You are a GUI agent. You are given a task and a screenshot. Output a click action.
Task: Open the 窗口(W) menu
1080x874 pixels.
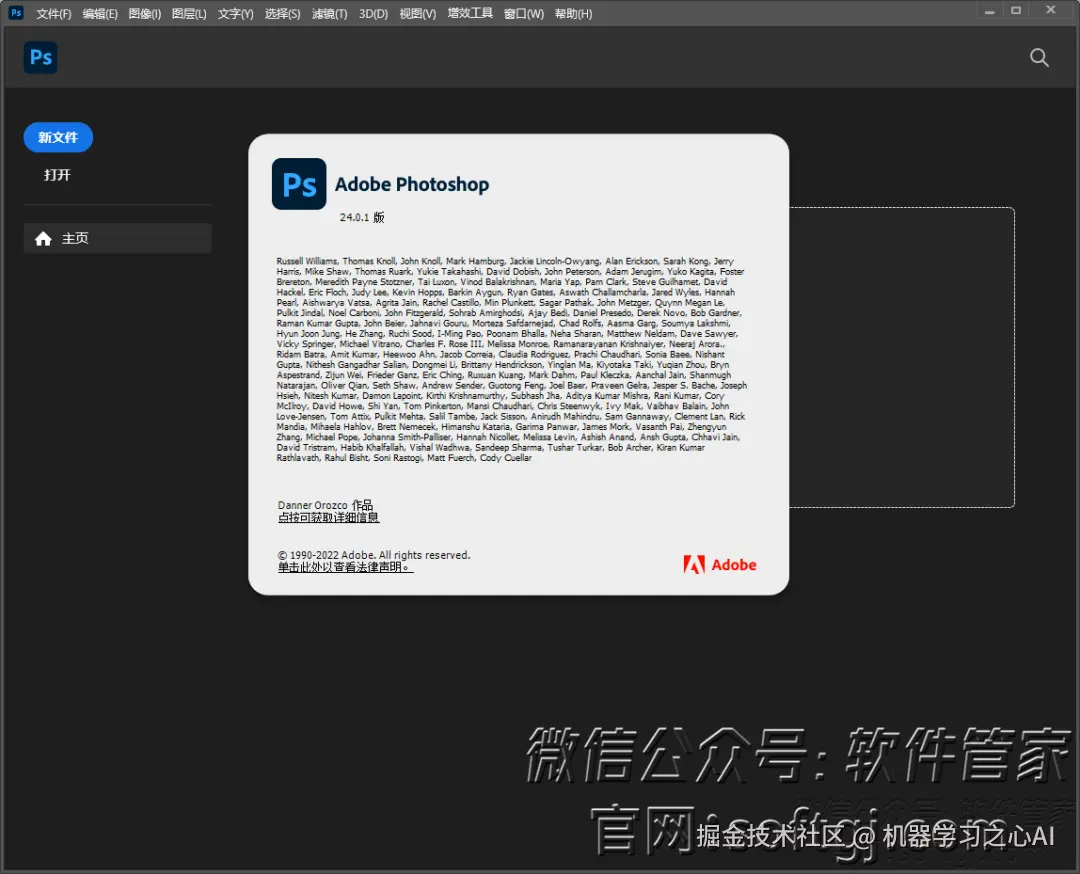pyautogui.click(x=523, y=14)
